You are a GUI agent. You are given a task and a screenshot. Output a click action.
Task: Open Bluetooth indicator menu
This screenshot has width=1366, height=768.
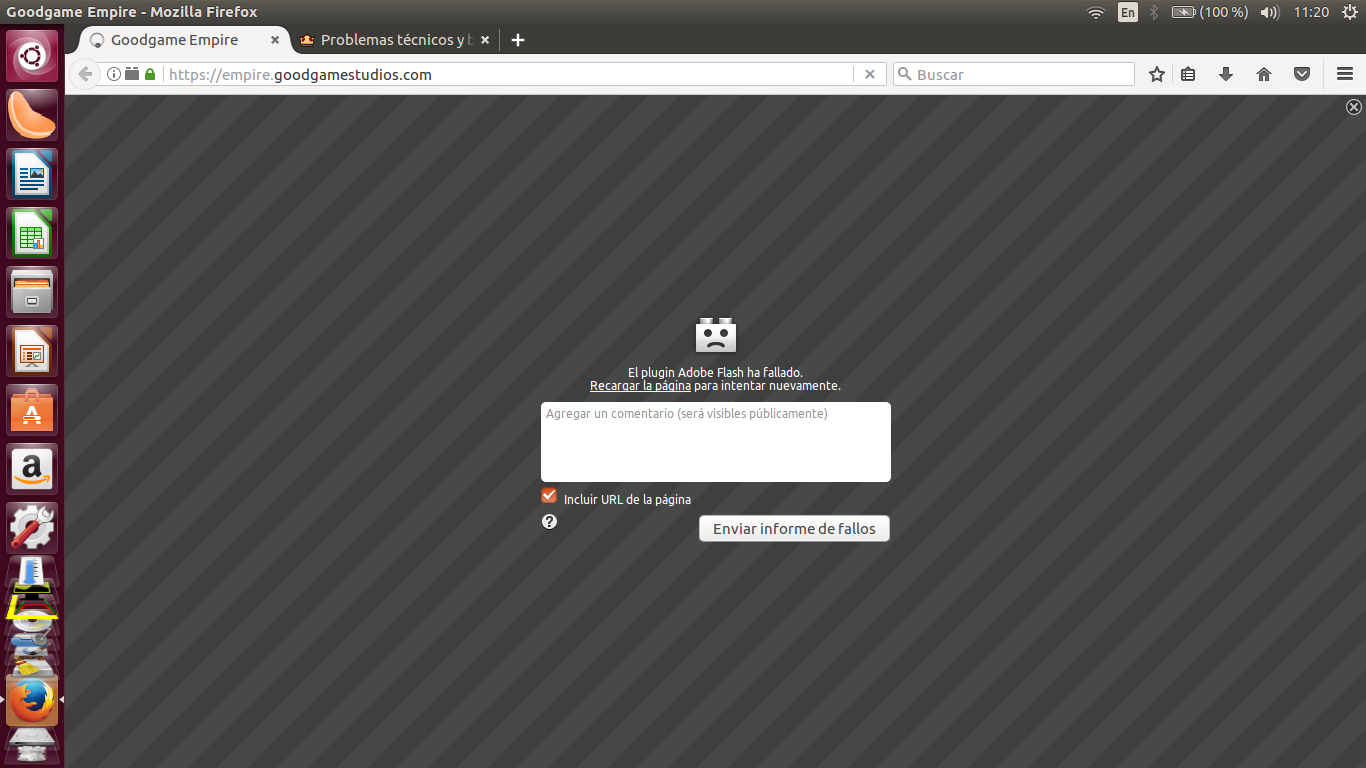point(1153,12)
